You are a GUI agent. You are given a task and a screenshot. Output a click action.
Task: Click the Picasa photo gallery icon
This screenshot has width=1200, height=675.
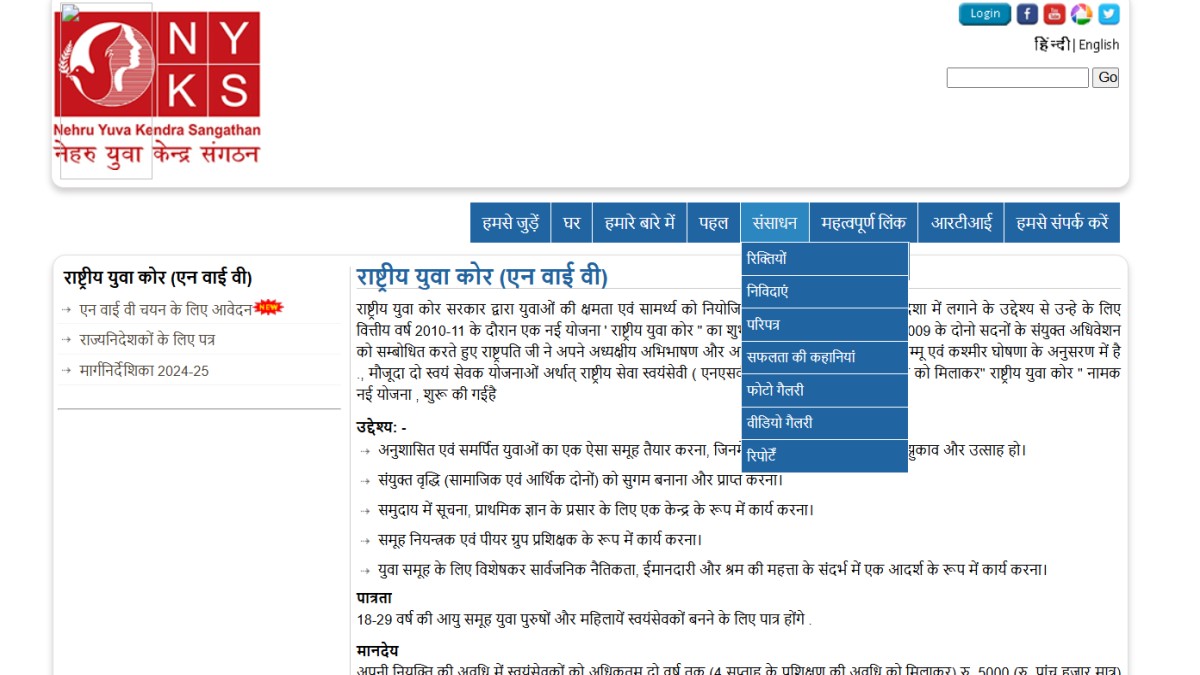(x=1081, y=14)
